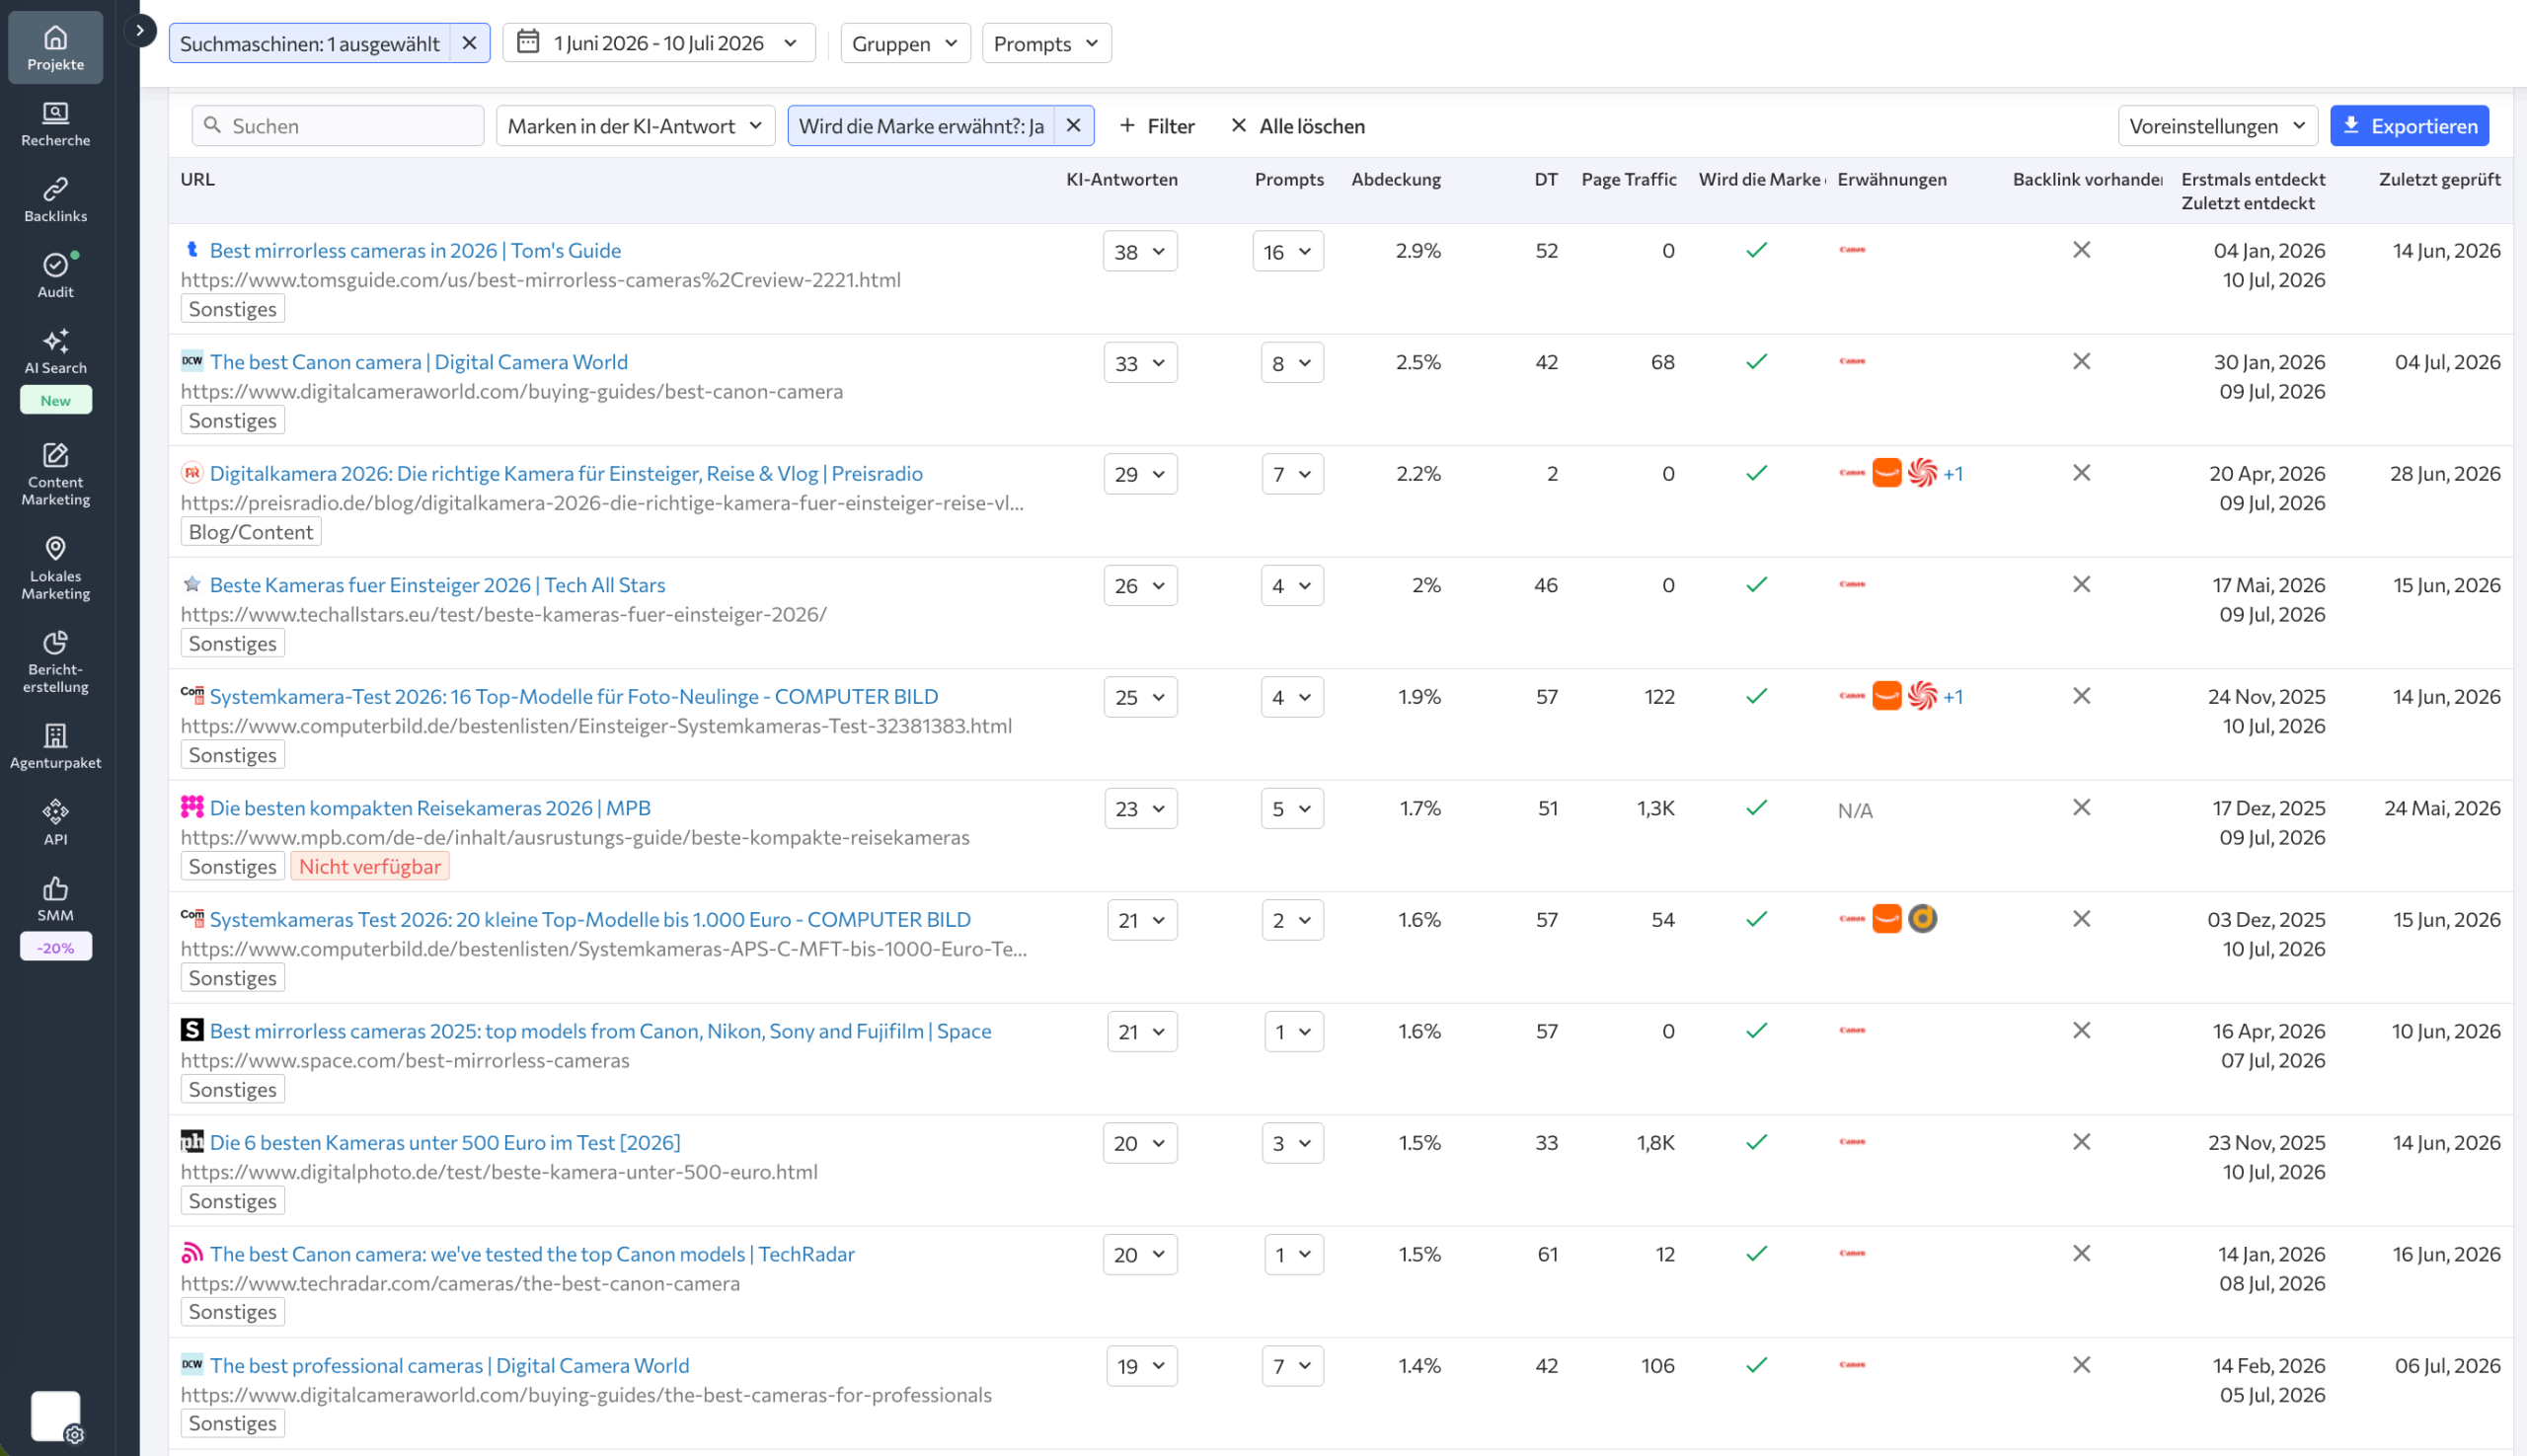The image size is (2527, 1456).
Task: Open Agenturpaket in the sidebar
Action: (55, 747)
